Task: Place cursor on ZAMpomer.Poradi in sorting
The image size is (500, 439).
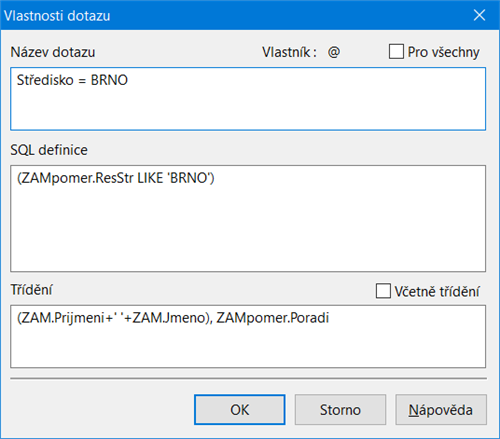Action: 273,318
